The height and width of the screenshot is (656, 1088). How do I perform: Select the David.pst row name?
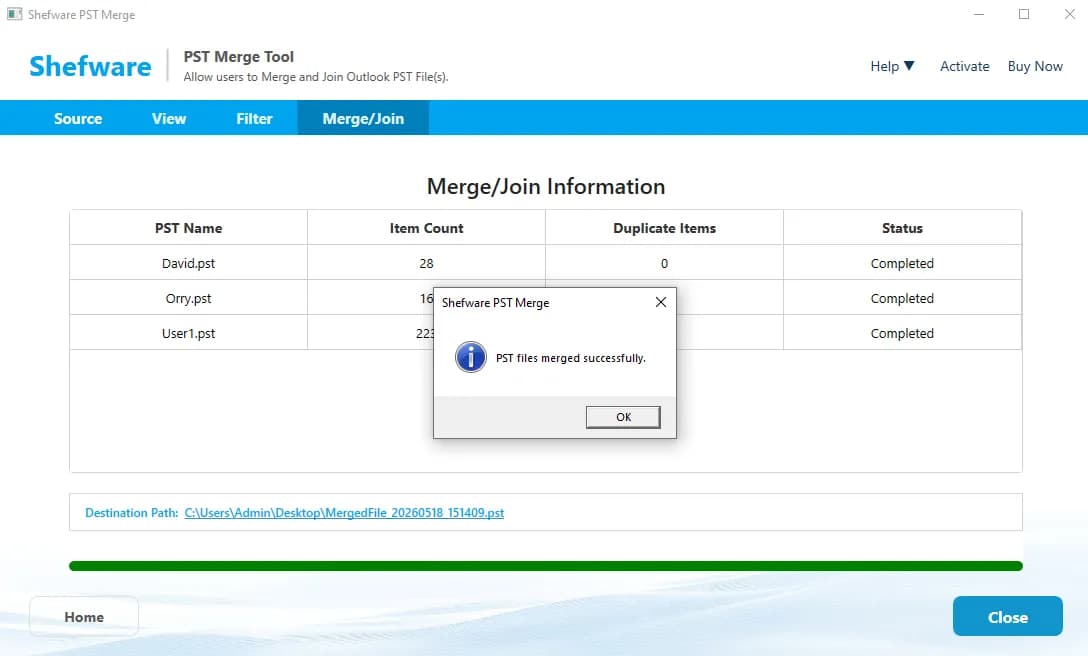(188, 263)
